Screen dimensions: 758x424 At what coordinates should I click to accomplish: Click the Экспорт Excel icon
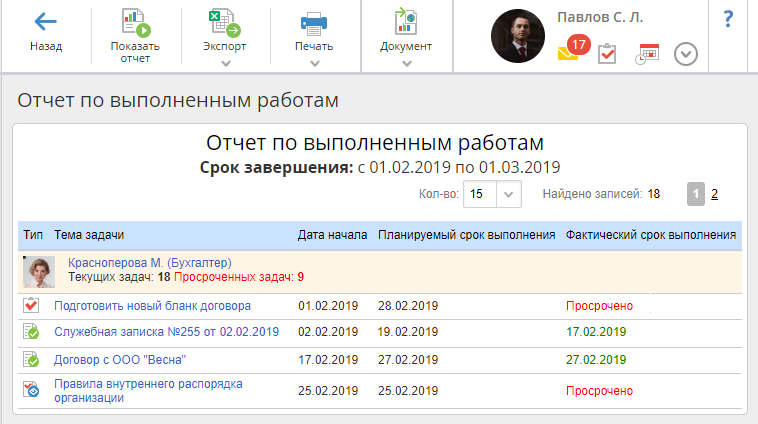[x=224, y=23]
